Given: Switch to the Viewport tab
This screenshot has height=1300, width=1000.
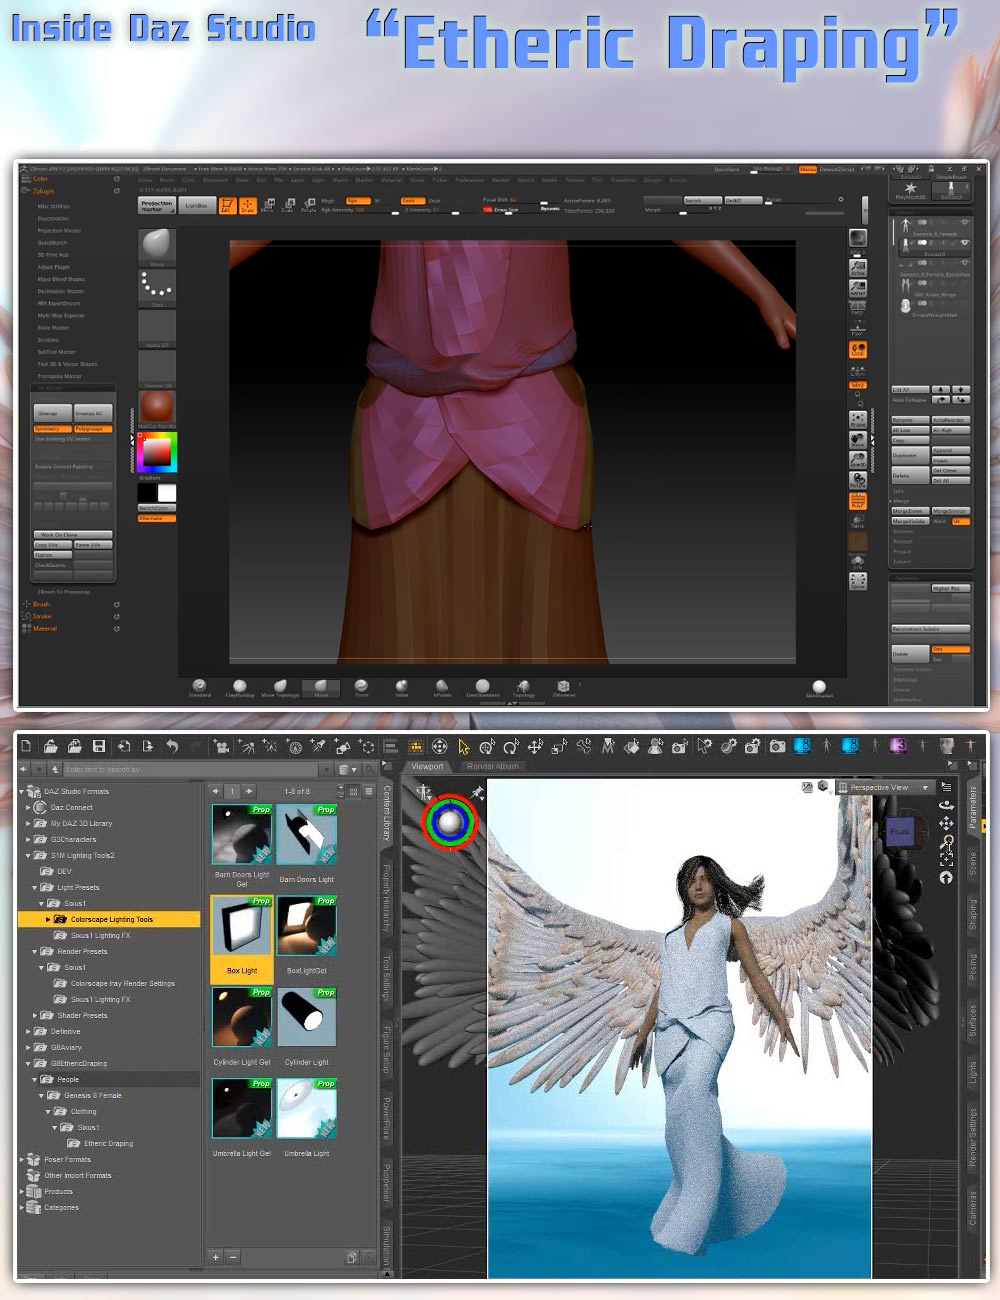Looking at the screenshot, I should (428, 767).
